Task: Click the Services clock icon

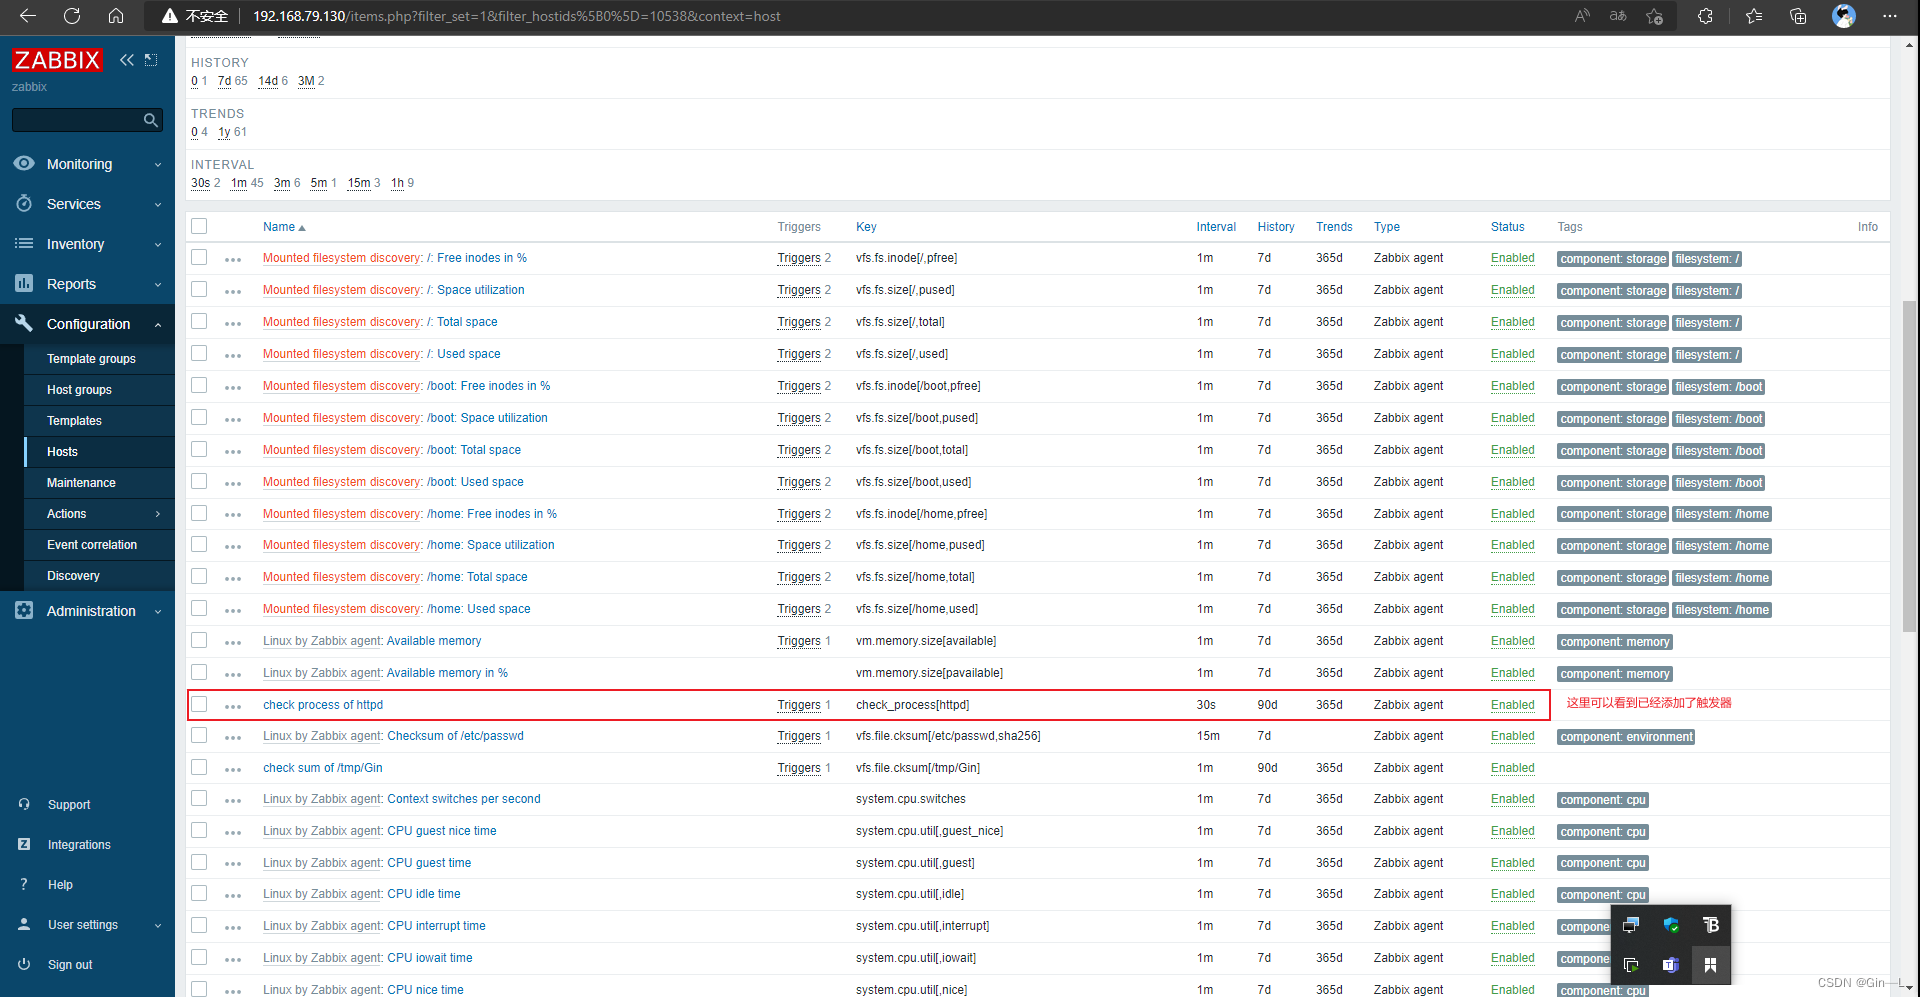Action: pos(24,203)
